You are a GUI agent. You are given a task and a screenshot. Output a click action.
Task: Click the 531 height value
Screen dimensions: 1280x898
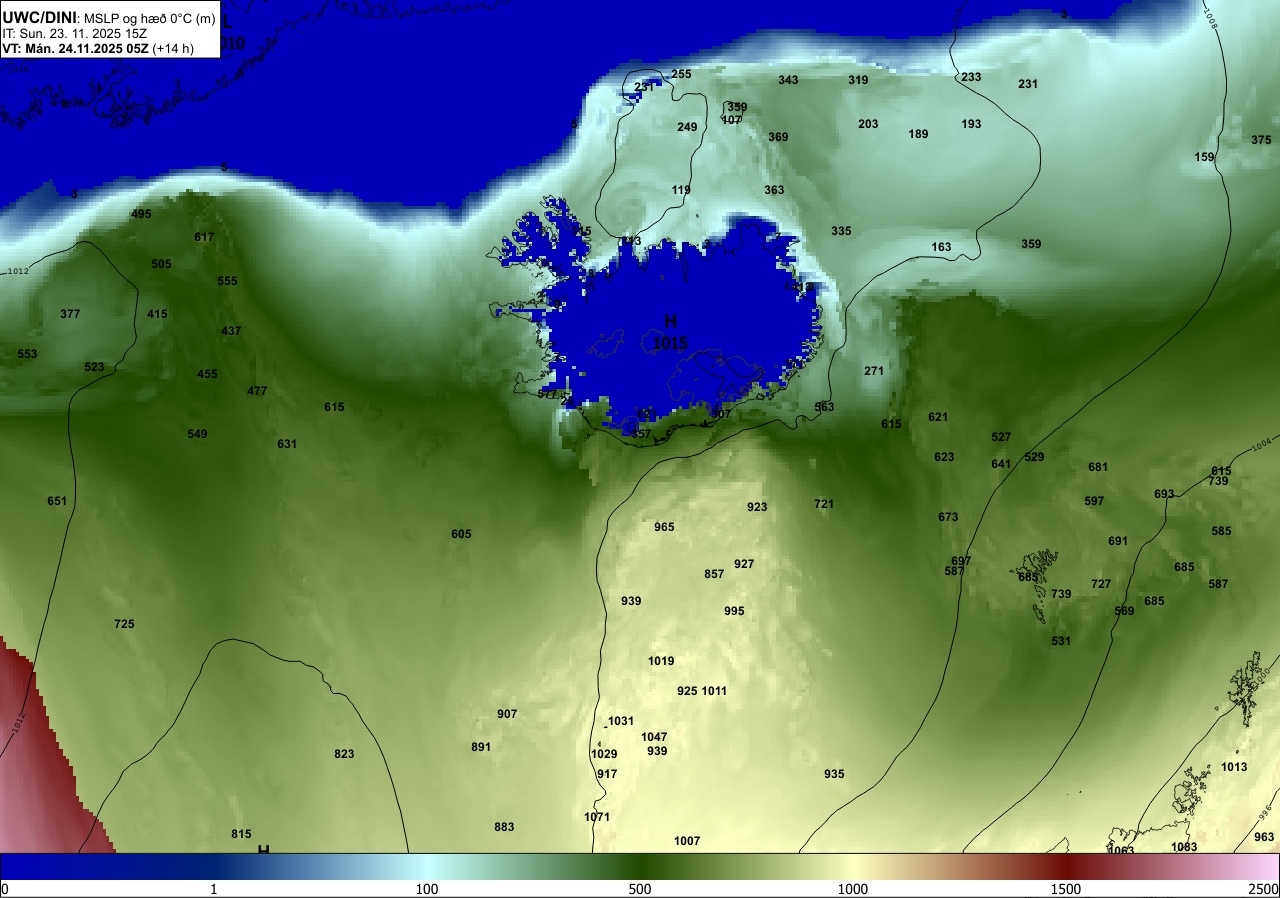click(x=1061, y=641)
